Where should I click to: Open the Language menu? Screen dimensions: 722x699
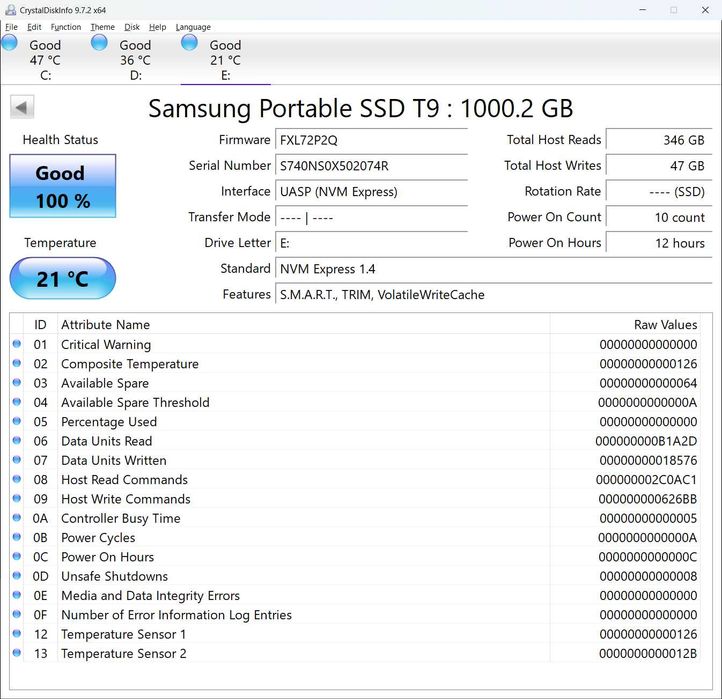click(x=193, y=27)
